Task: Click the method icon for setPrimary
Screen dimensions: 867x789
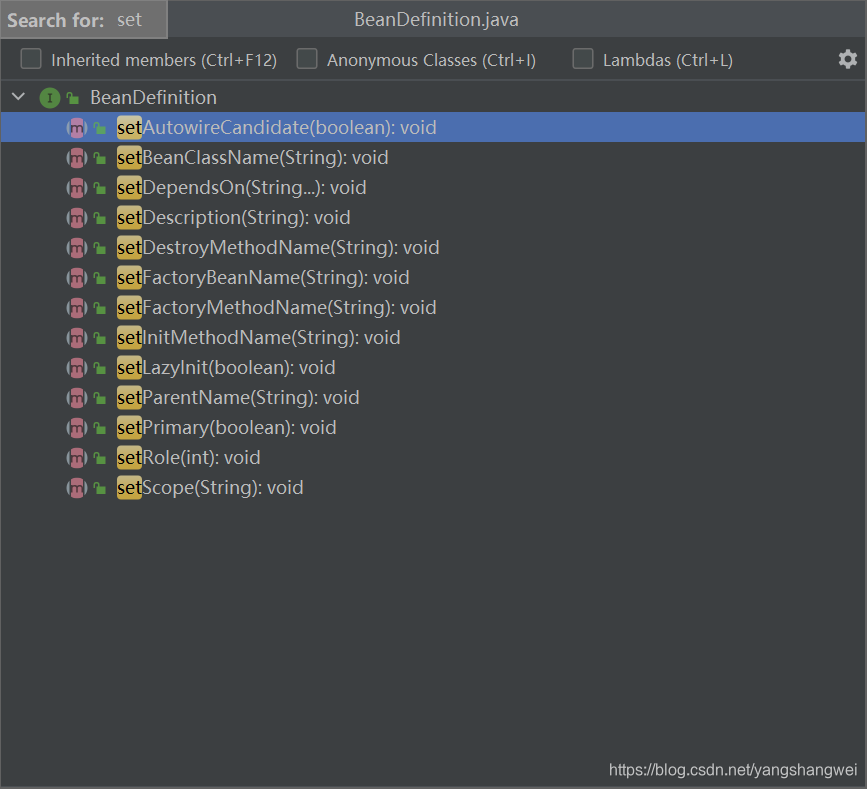Action: tap(77, 428)
